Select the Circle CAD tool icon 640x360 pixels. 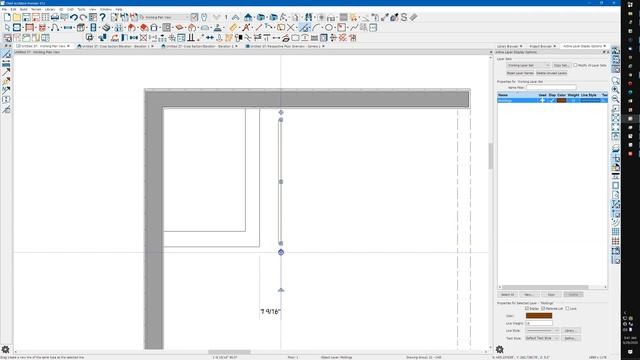tap(329, 28)
